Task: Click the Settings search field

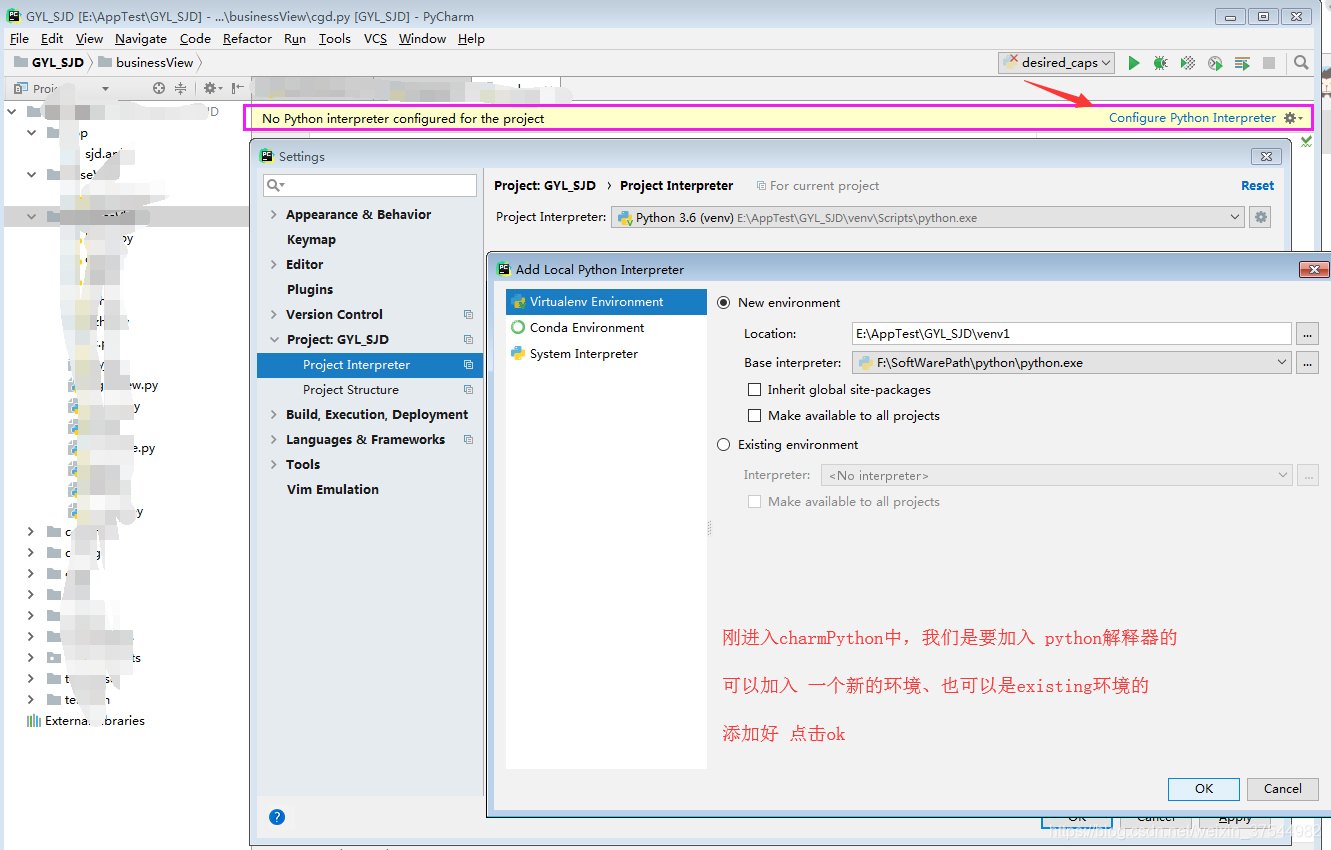Action: pos(370,186)
